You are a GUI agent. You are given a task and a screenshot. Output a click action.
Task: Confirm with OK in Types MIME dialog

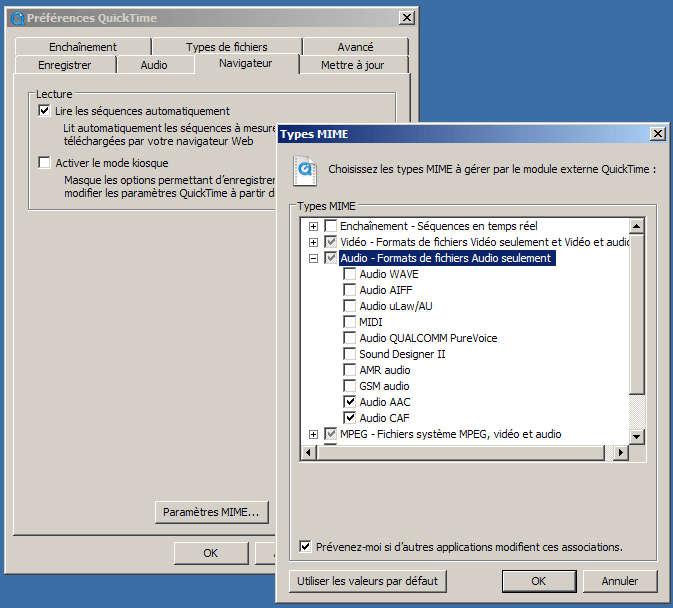point(539,581)
